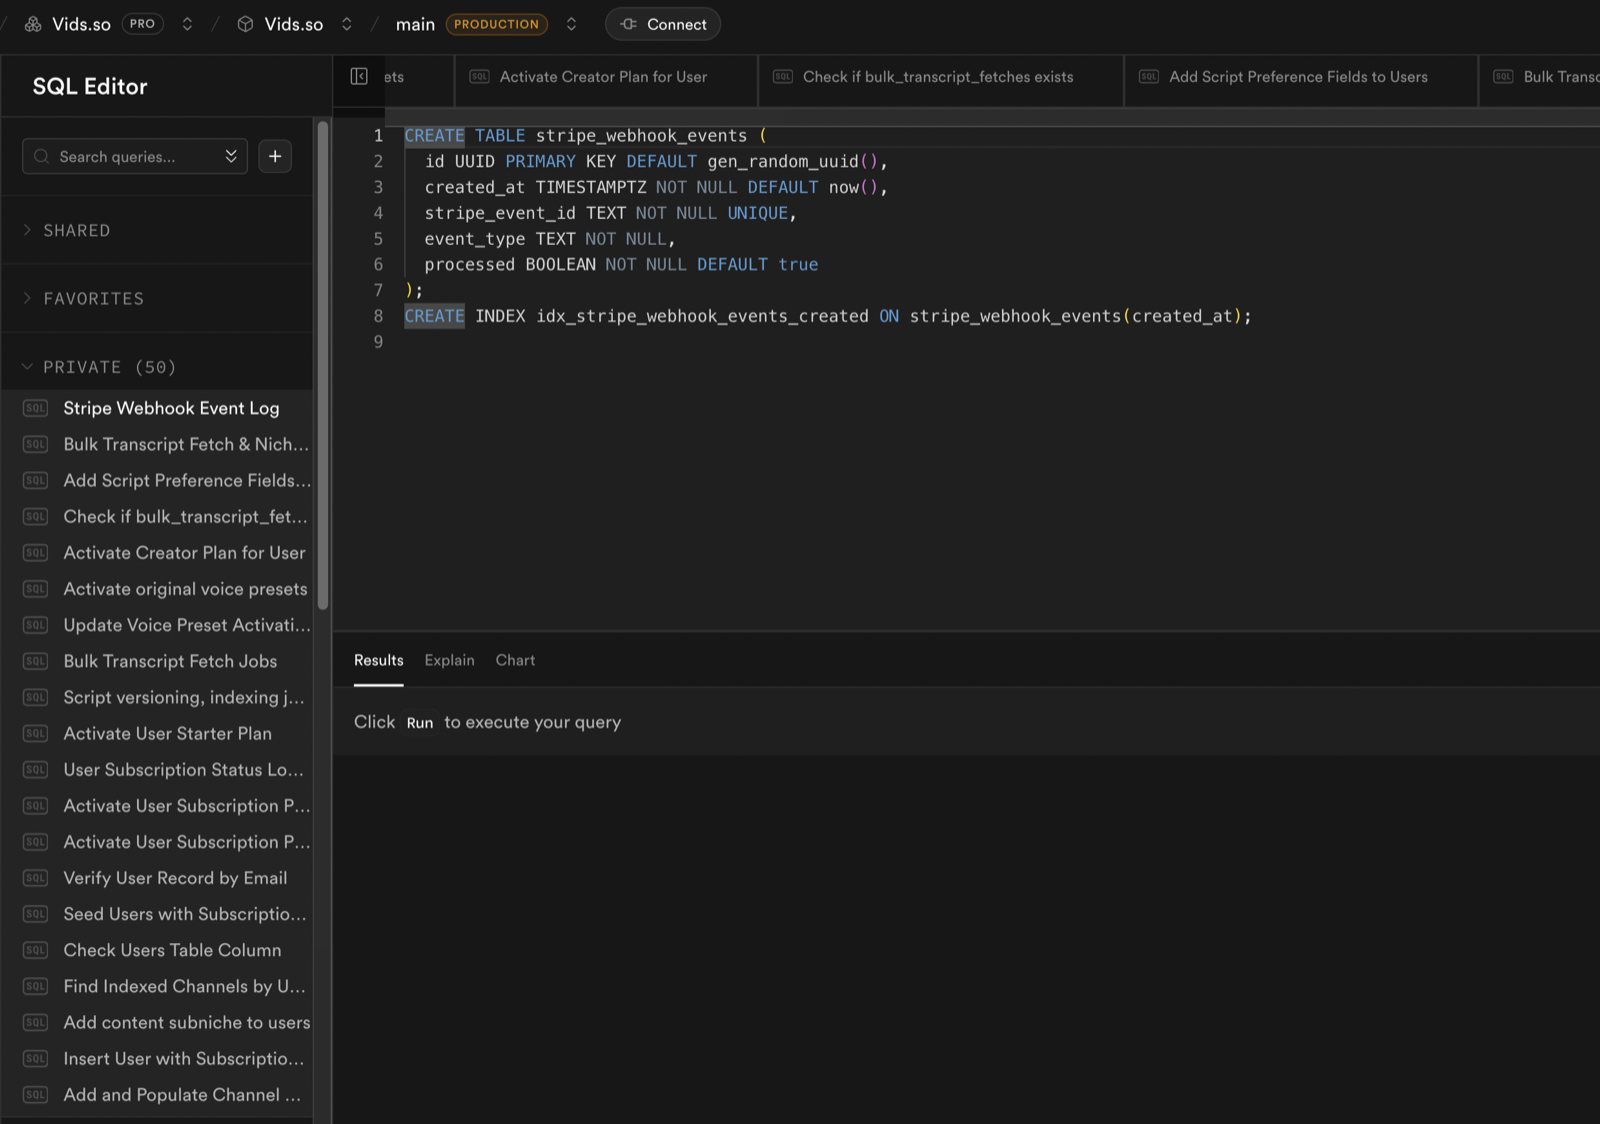This screenshot has width=1600, height=1124.
Task: Click the main branch label
Action: (415, 24)
